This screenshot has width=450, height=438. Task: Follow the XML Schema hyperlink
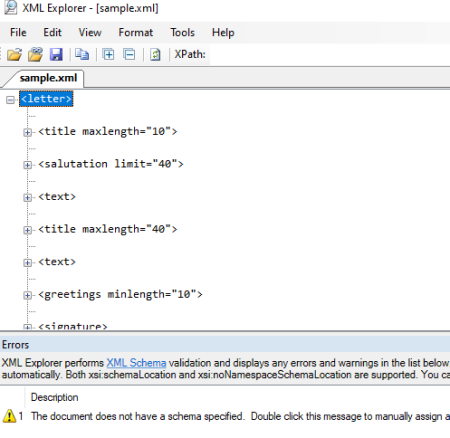coord(136,363)
